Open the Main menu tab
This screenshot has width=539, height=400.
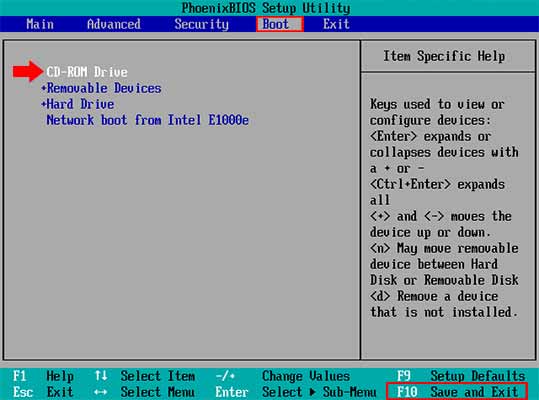coord(40,24)
